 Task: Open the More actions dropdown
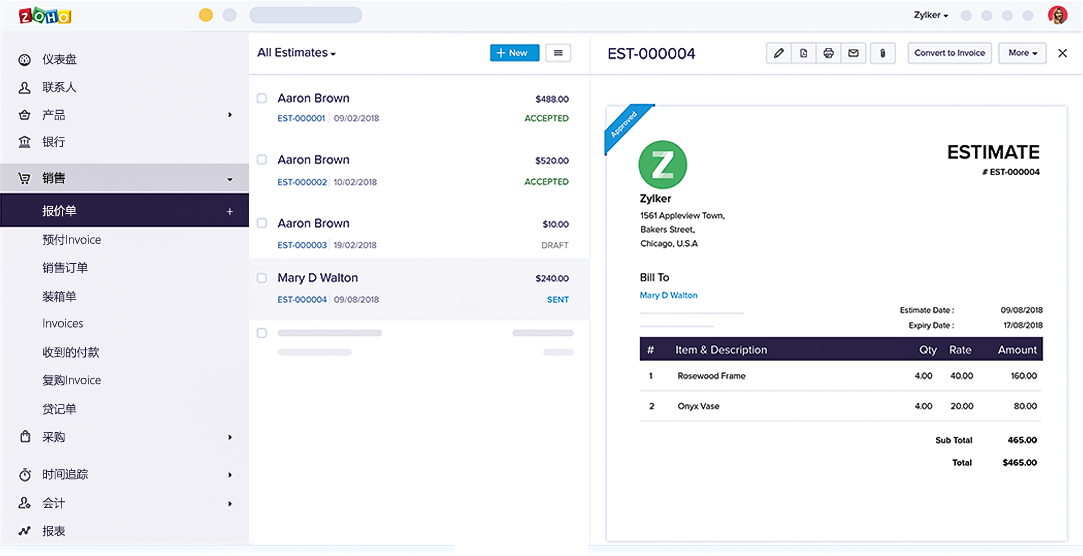[x=1022, y=53]
